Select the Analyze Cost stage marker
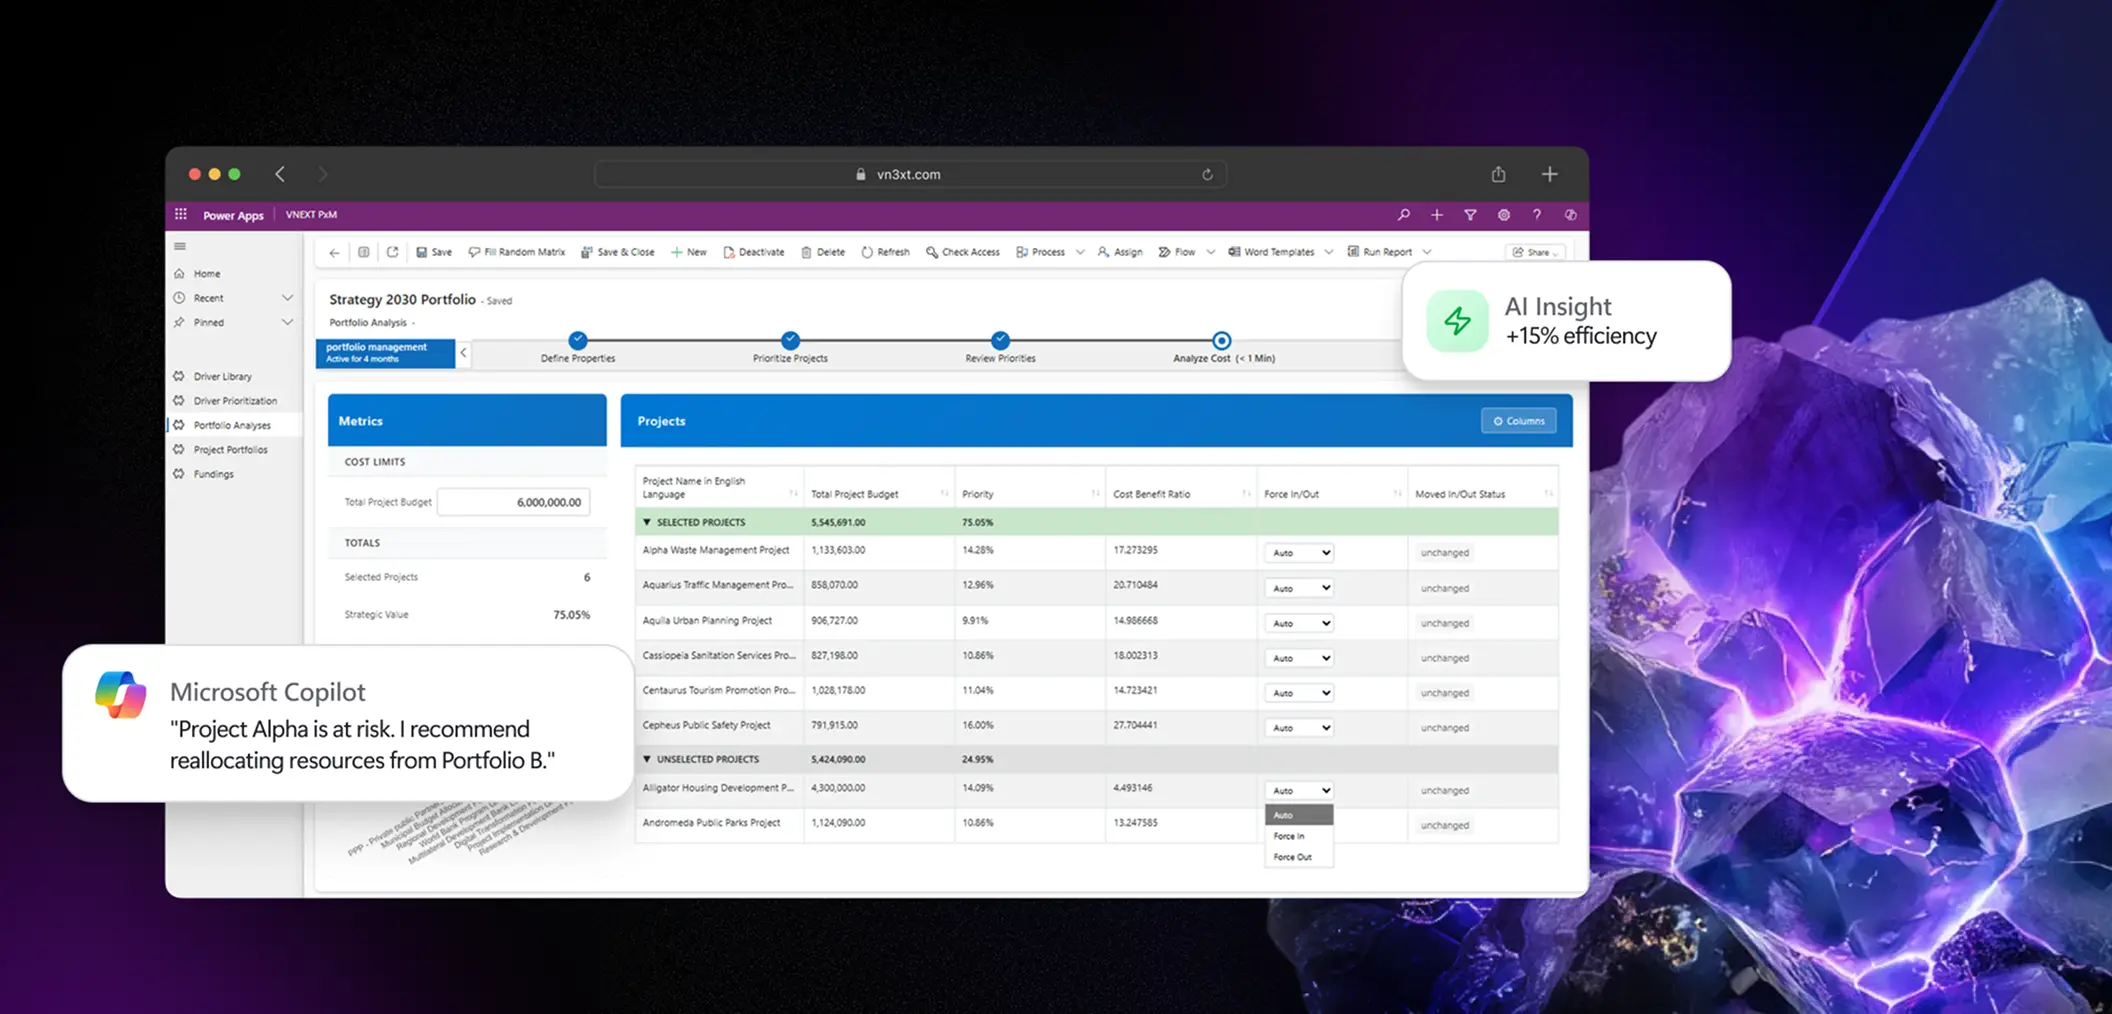Screen dimensions: 2112x1014 pyautogui.click(x=1221, y=341)
